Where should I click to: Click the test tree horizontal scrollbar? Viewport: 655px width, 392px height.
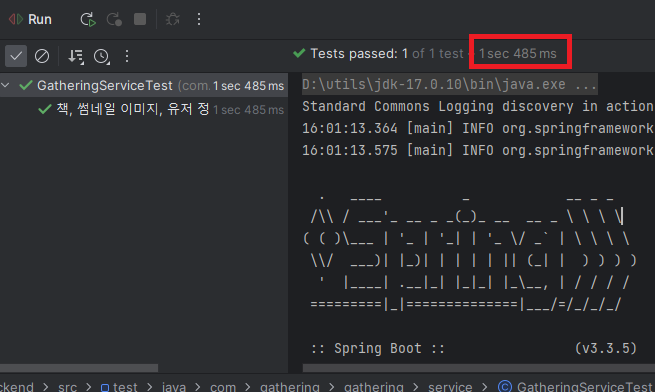(x=79, y=368)
